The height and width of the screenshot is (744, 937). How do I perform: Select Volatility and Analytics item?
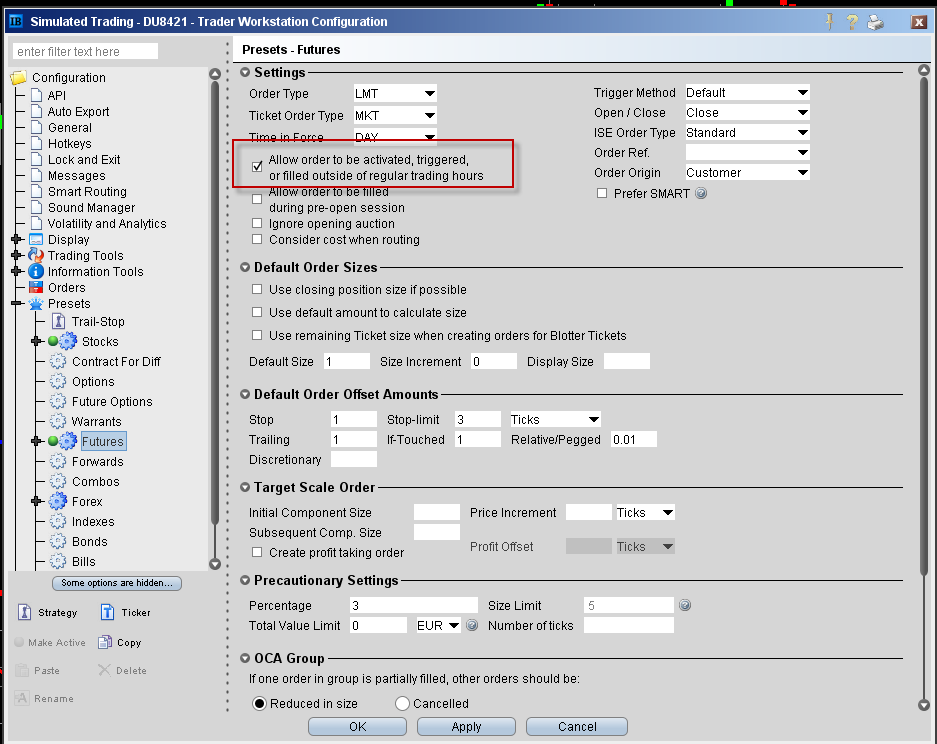pyautogui.click(x=107, y=223)
